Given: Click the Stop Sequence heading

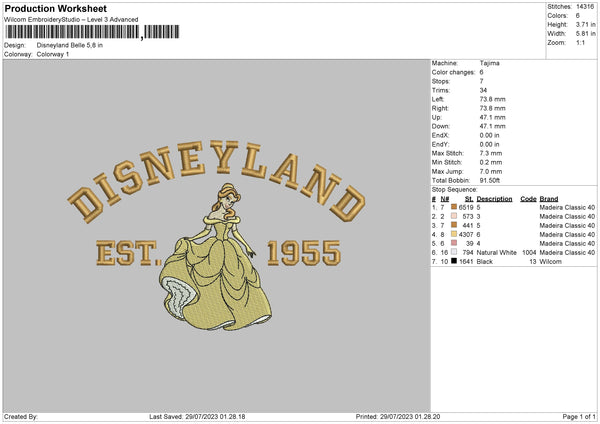Looking at the screenshot, I should 454,189.
